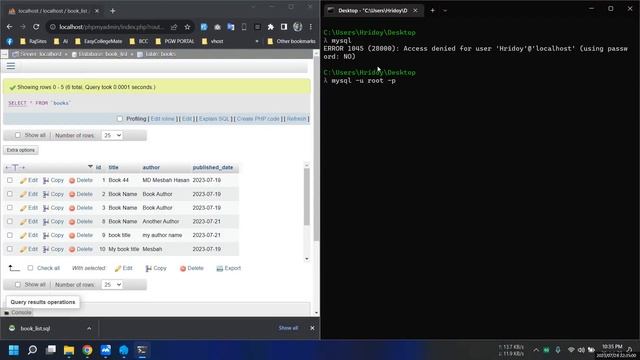The height and width of the screenshot is (360, 640).
Task: Switch to the localhost phpMyAdmin browser tab
Action: pyautogui.click(x=53, y=11)
